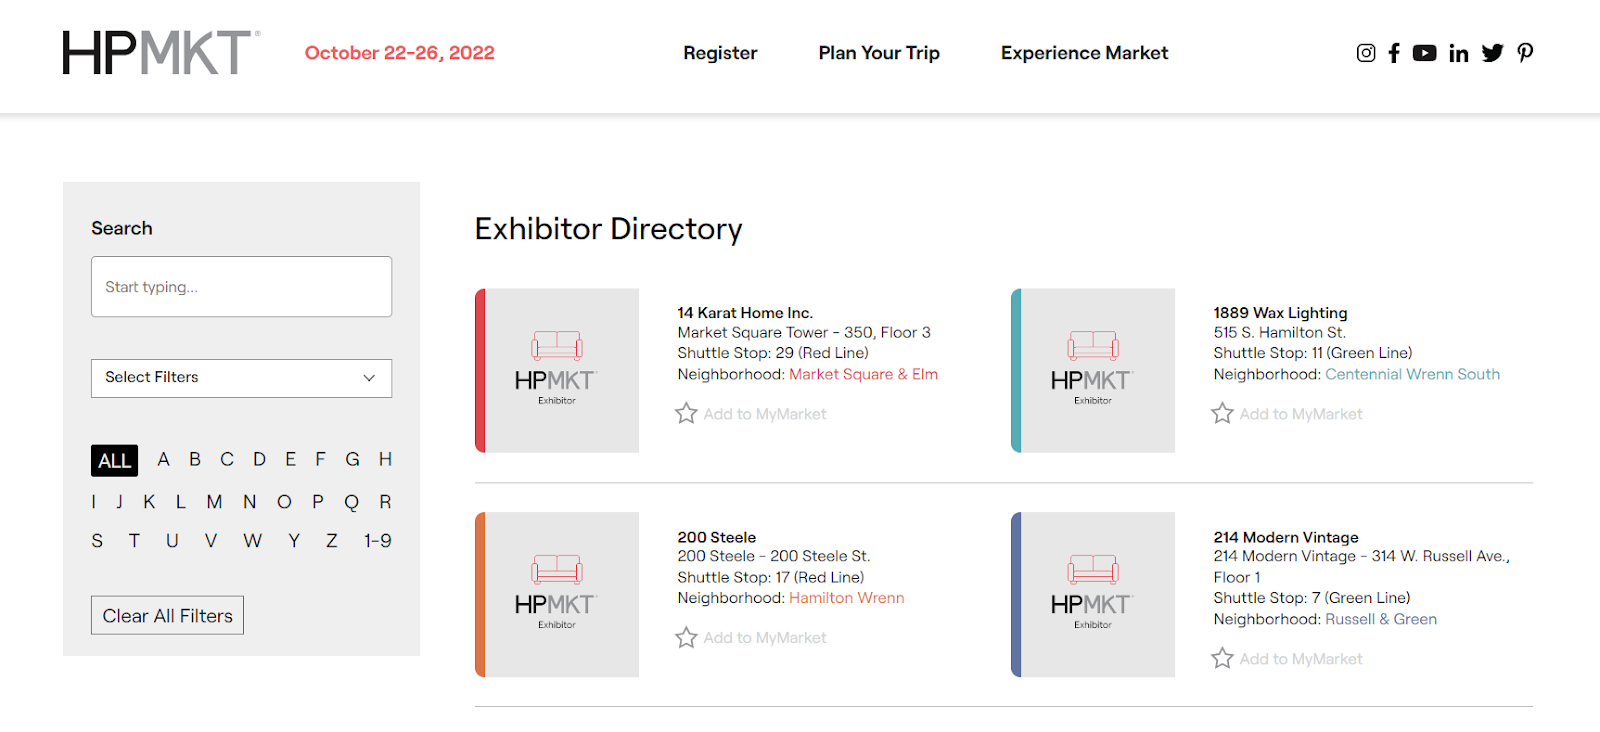Open the Plan Your Trip menu
The width and height of the screenshot is (1600, 732).
click(x=879, y=53)
